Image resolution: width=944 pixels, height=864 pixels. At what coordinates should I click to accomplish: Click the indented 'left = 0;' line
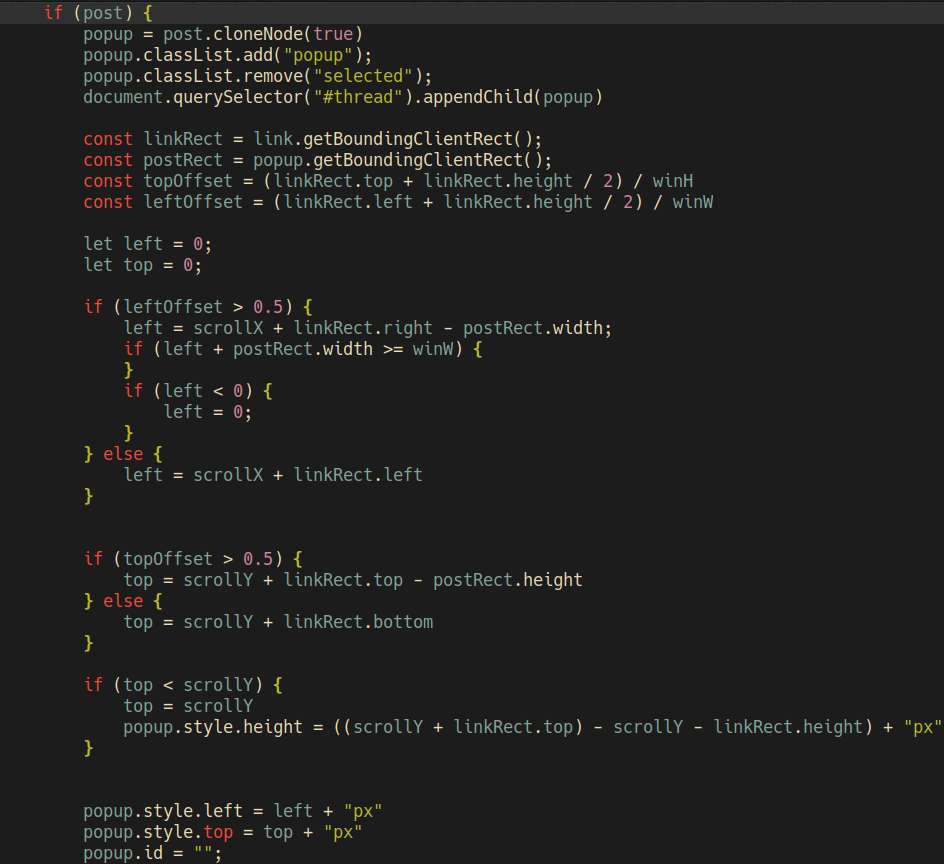point(208,412)
